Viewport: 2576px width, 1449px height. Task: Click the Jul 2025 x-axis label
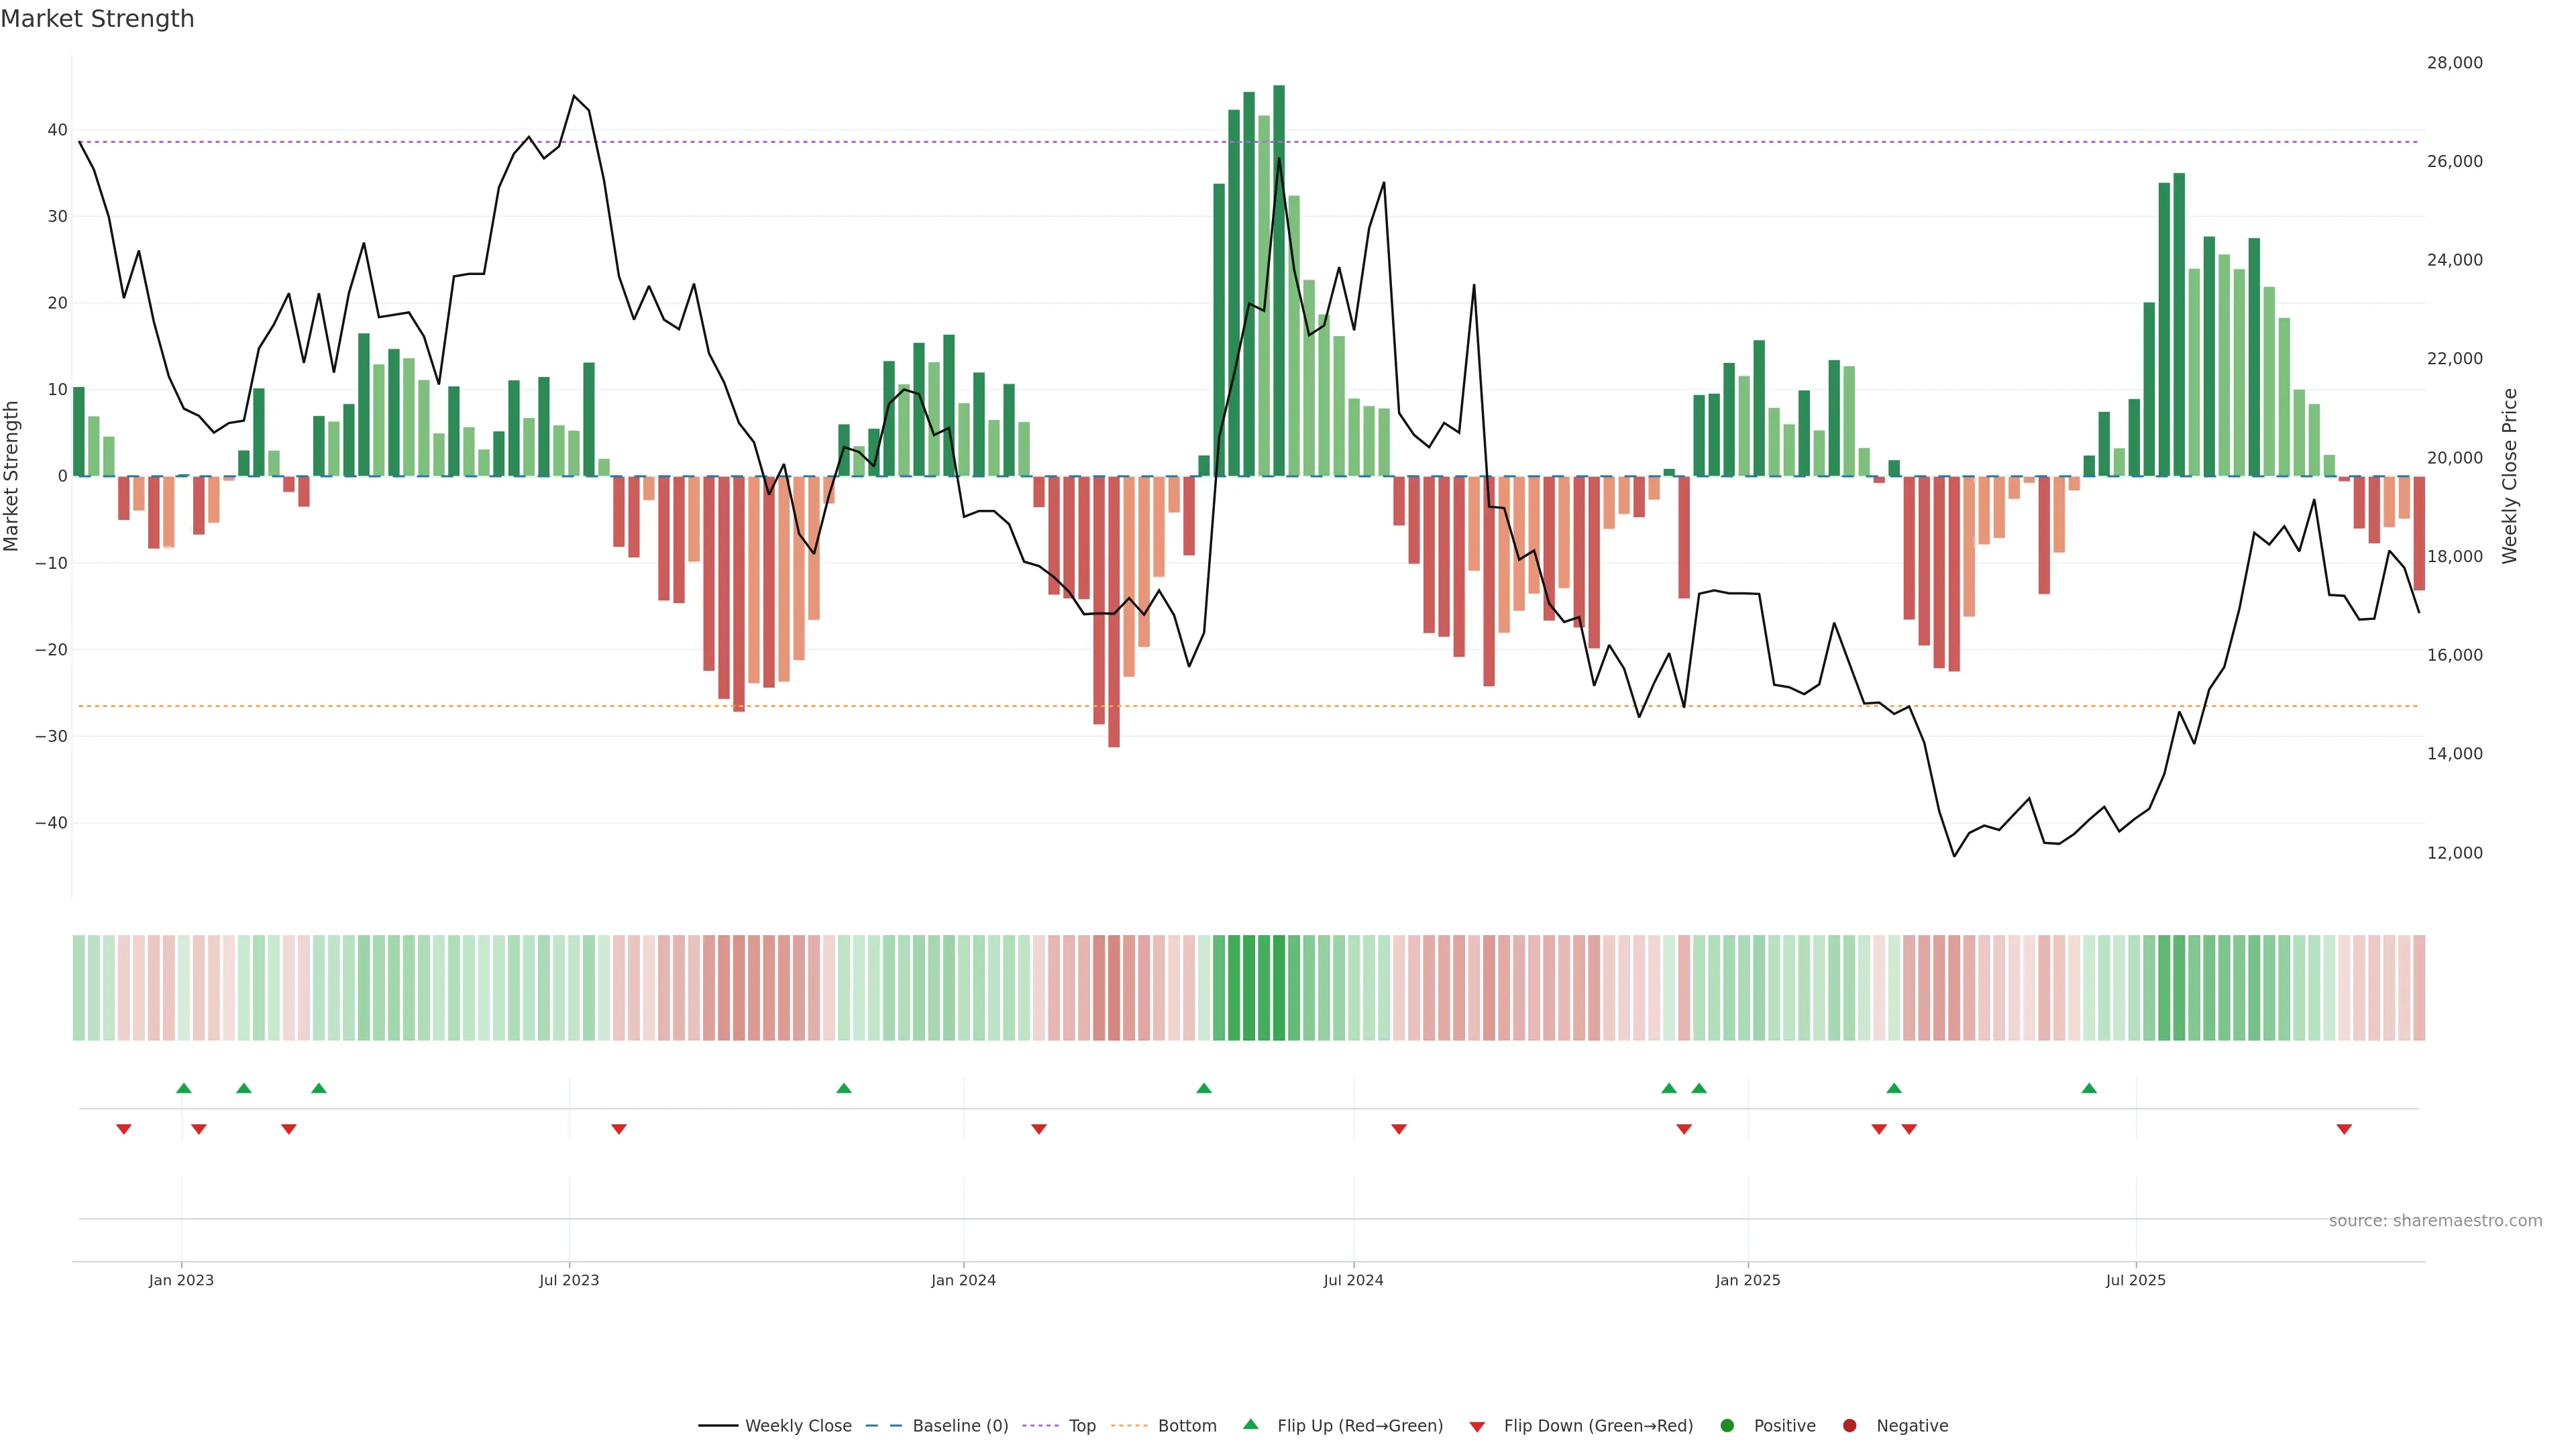[2135, 1280]
